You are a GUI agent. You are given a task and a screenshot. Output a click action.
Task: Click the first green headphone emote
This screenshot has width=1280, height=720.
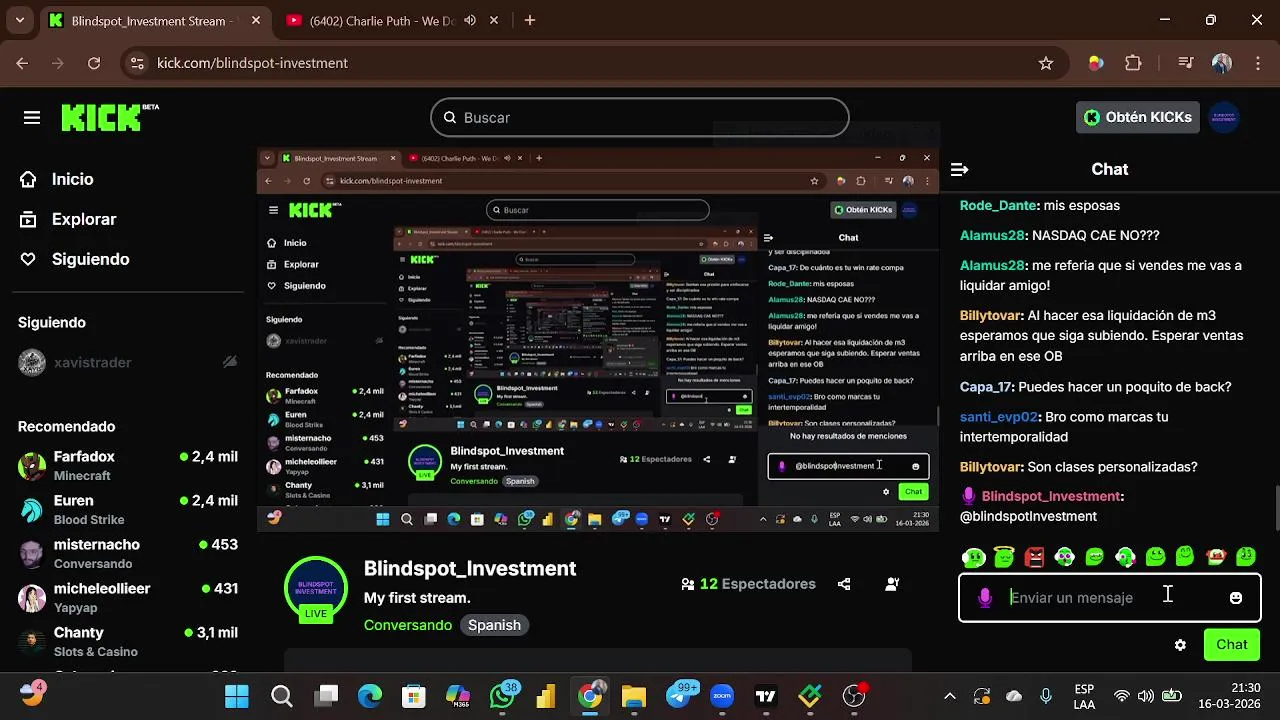(x=973, y=557)
